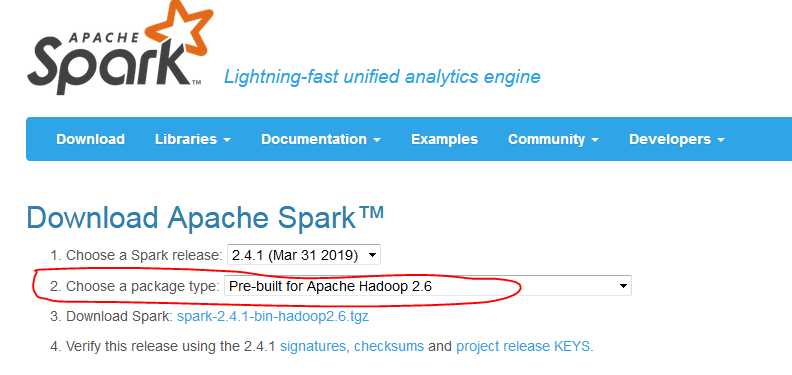
Task: Click the caret arrow next to Community
Action: [x=595, y=140]
